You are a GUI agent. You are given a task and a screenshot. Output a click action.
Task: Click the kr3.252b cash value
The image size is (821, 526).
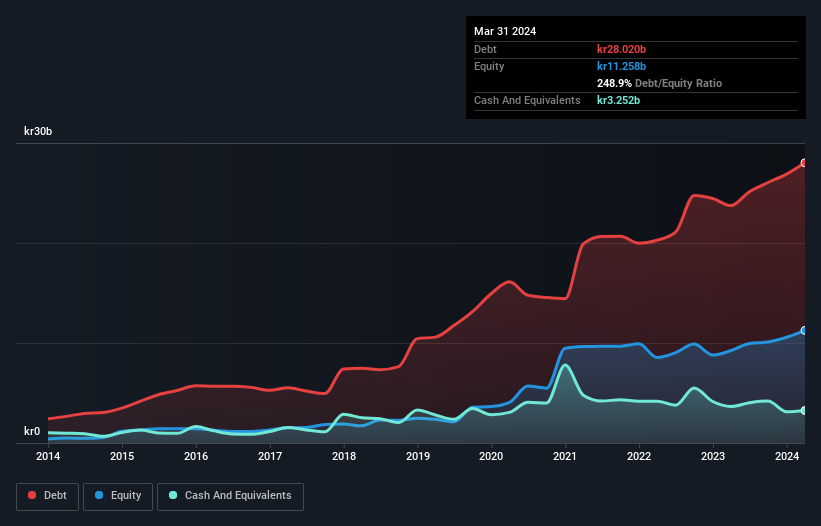pos(618,100)
